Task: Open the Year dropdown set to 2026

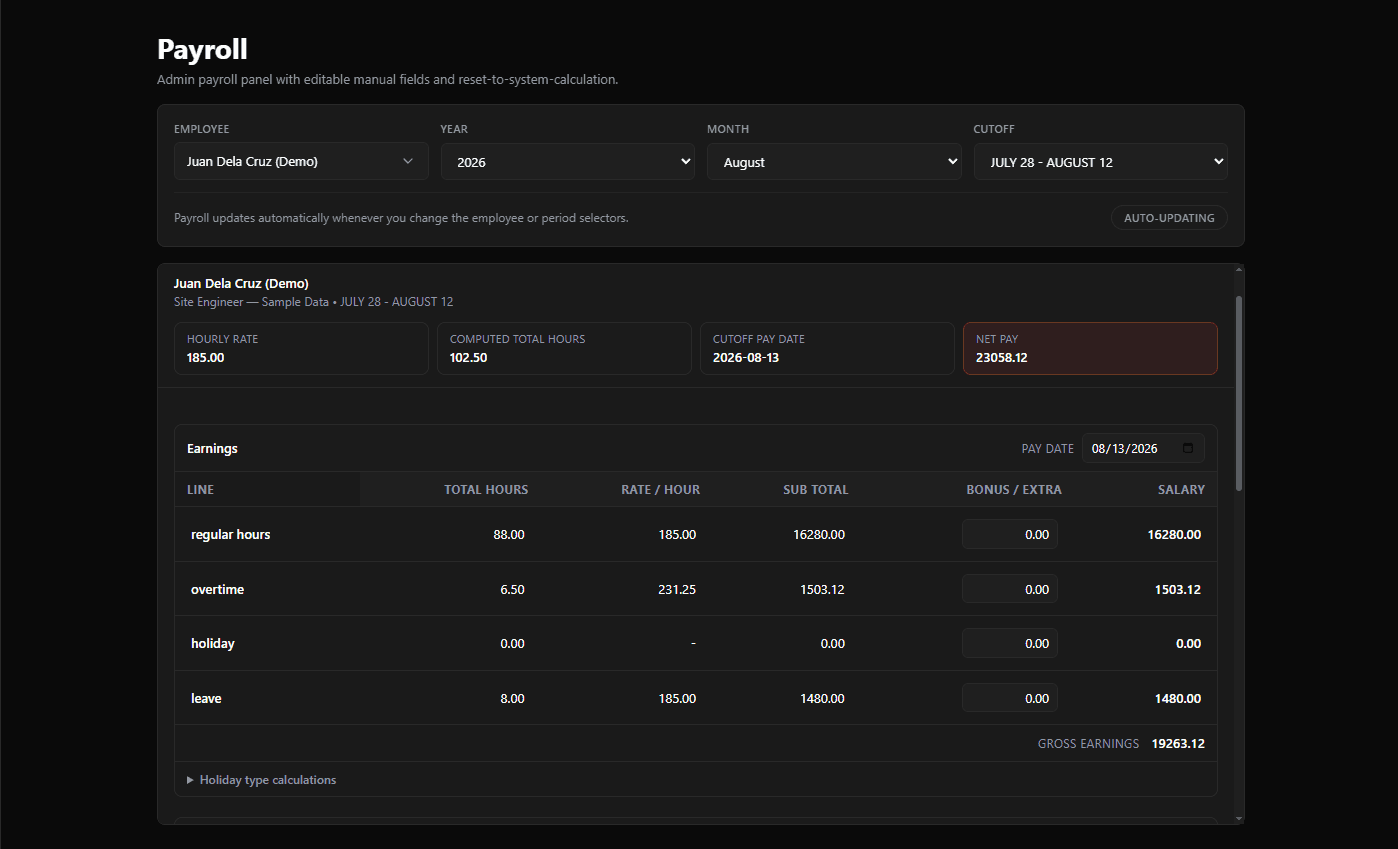Action: tap(567, 161)
